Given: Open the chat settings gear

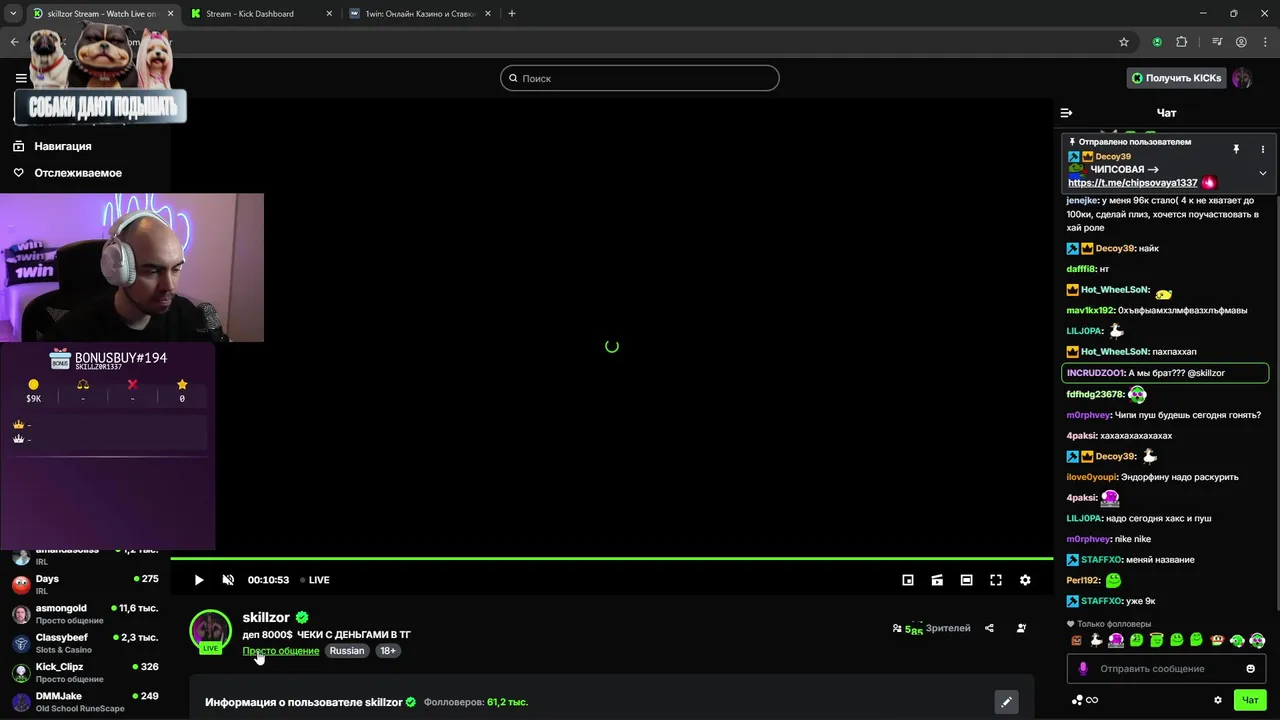Looking at the screenshot, I should (x=1217, y=700).
